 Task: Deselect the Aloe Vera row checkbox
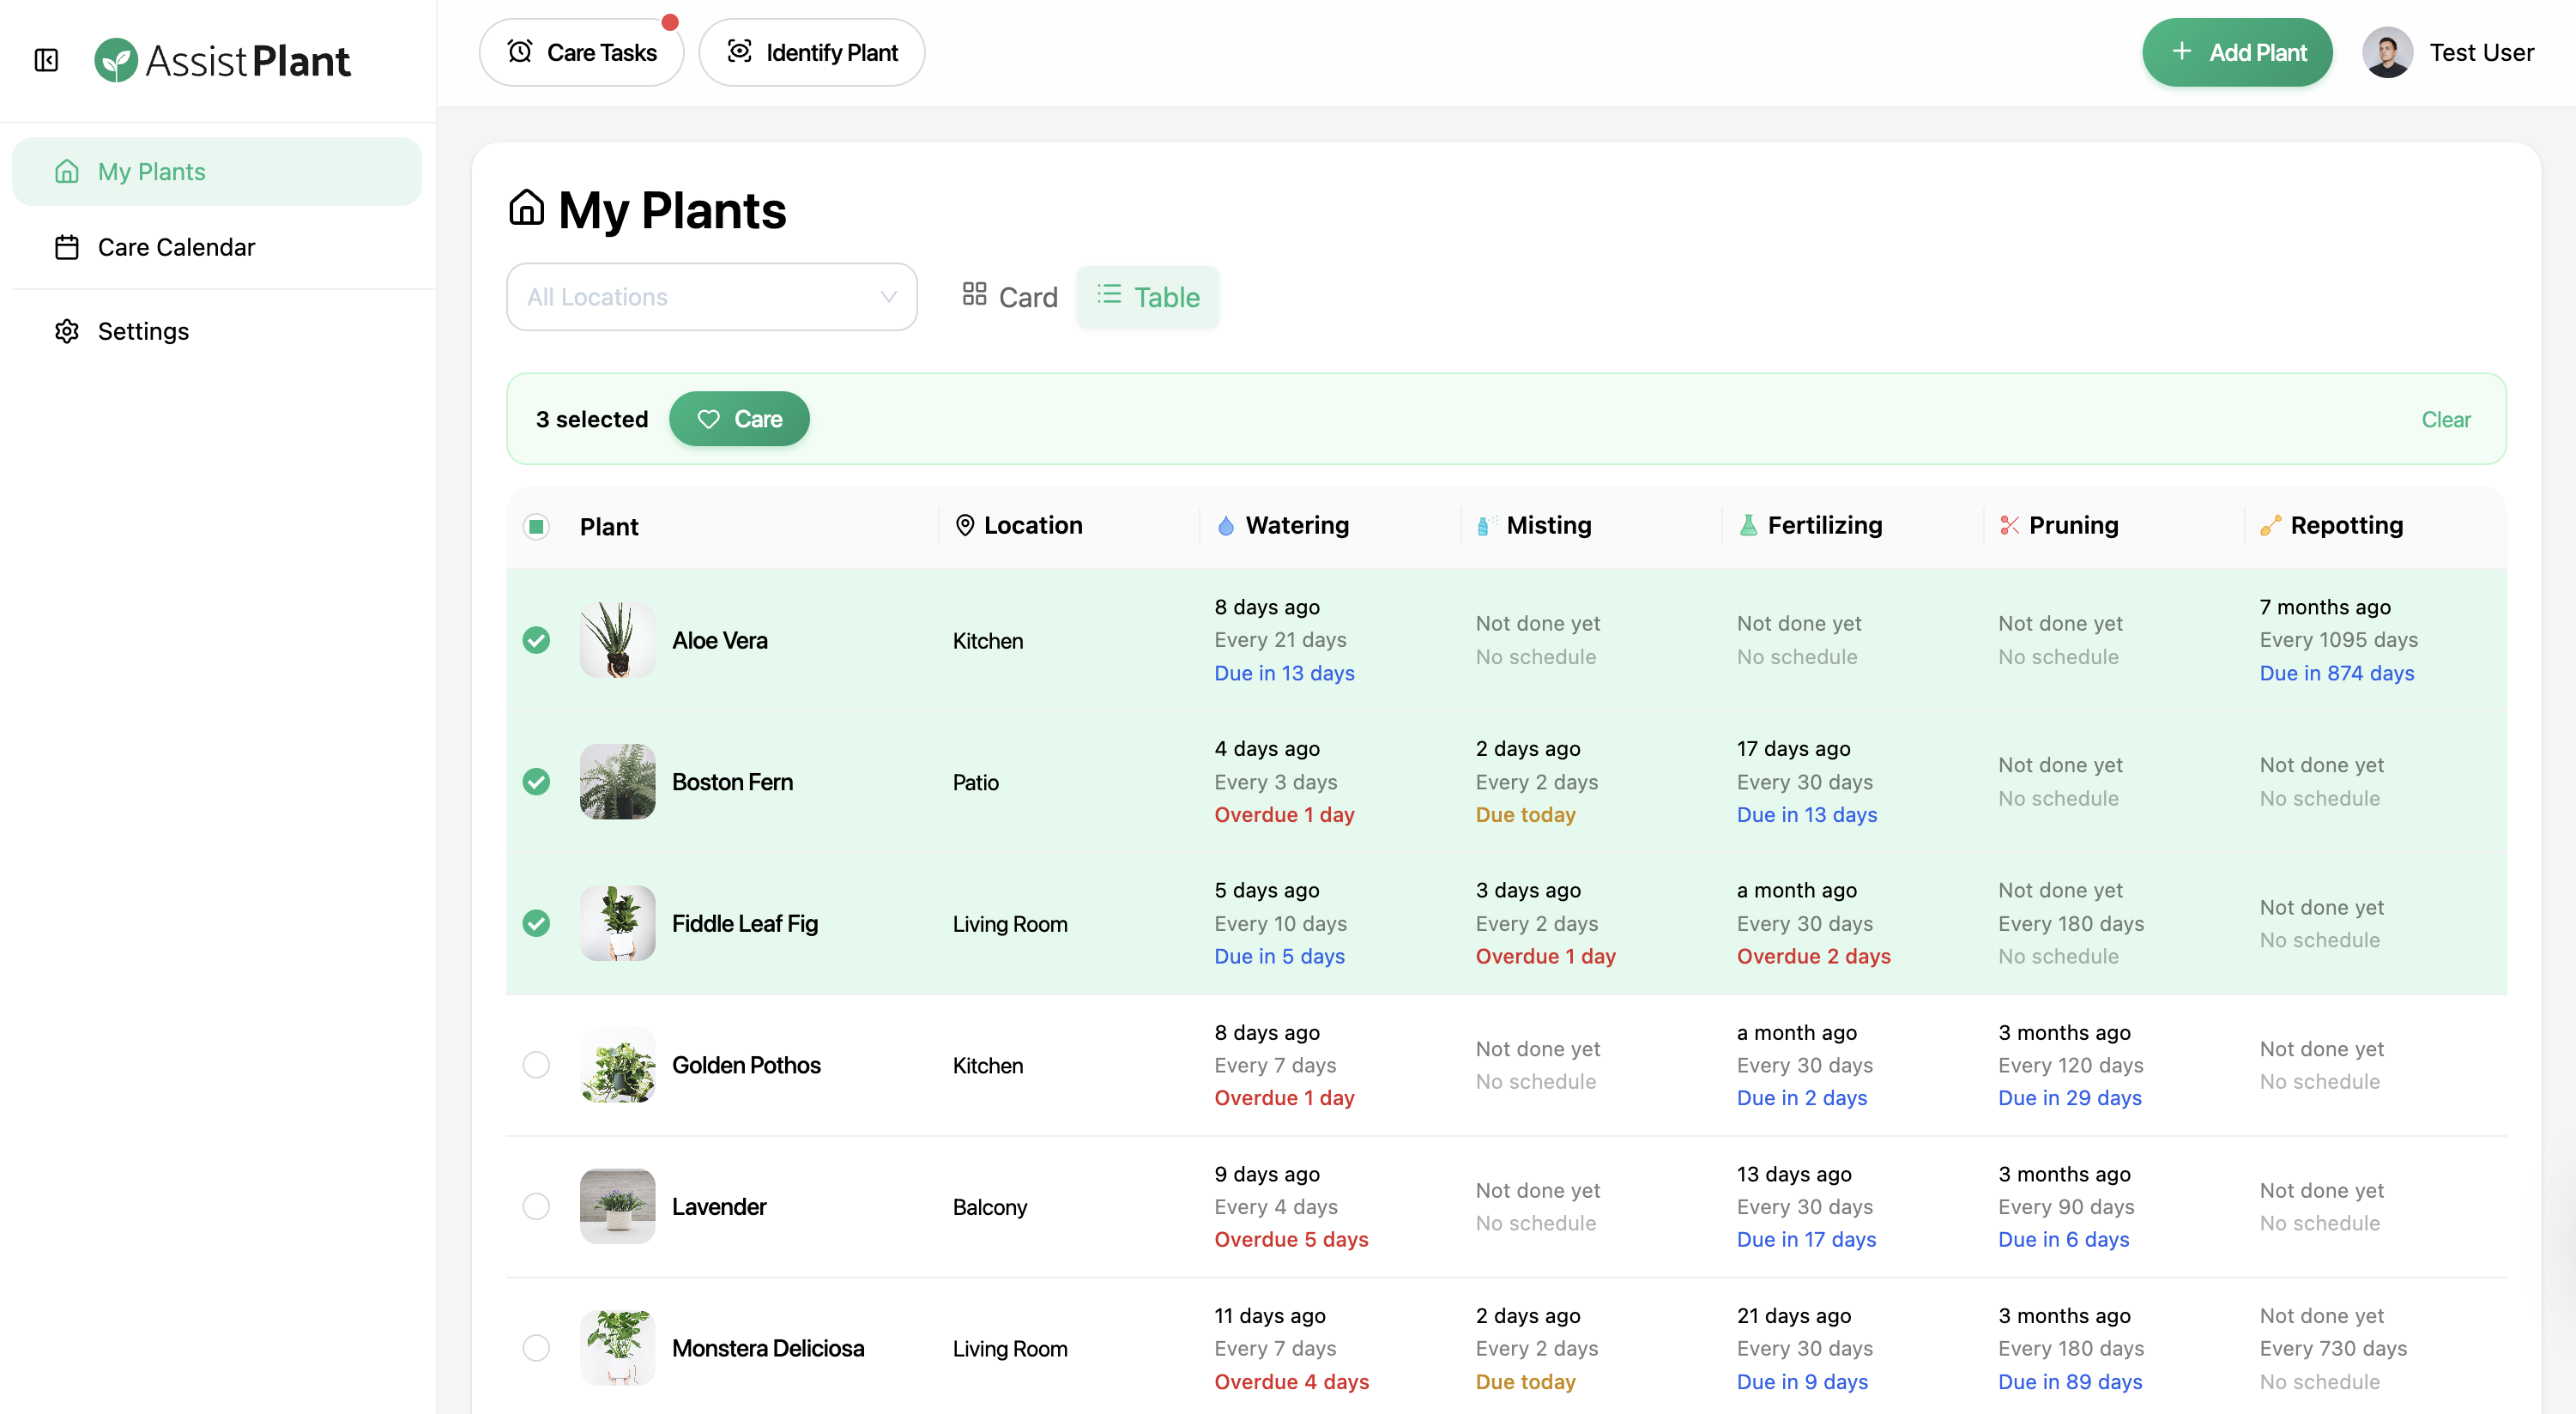pos(536,640)
